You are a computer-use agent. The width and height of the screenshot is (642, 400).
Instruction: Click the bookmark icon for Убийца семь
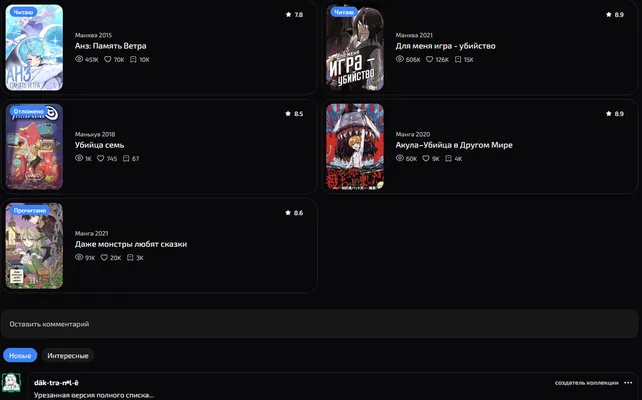[126, 158]
